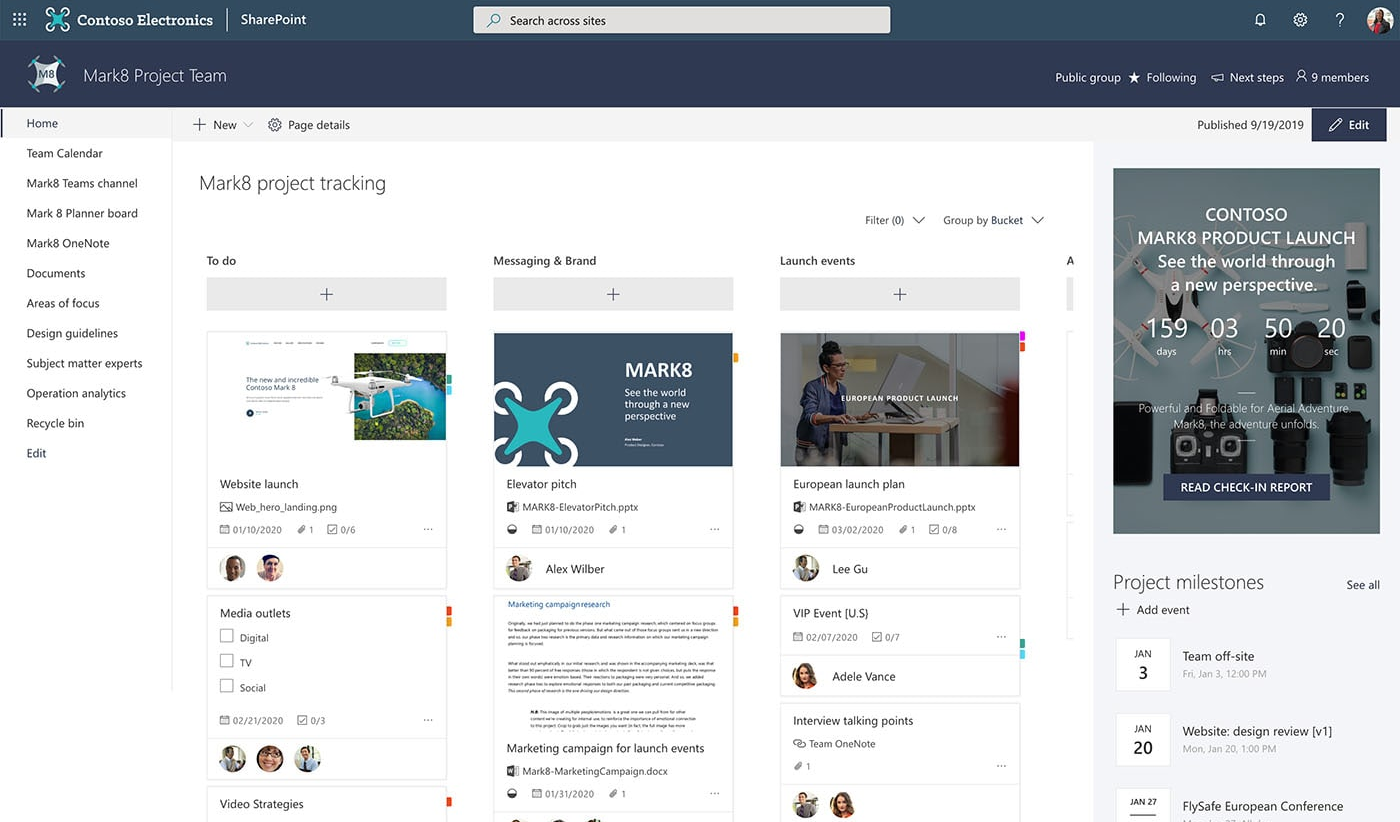Expand the Filter (0) dropdown

(x=895, y=220)
